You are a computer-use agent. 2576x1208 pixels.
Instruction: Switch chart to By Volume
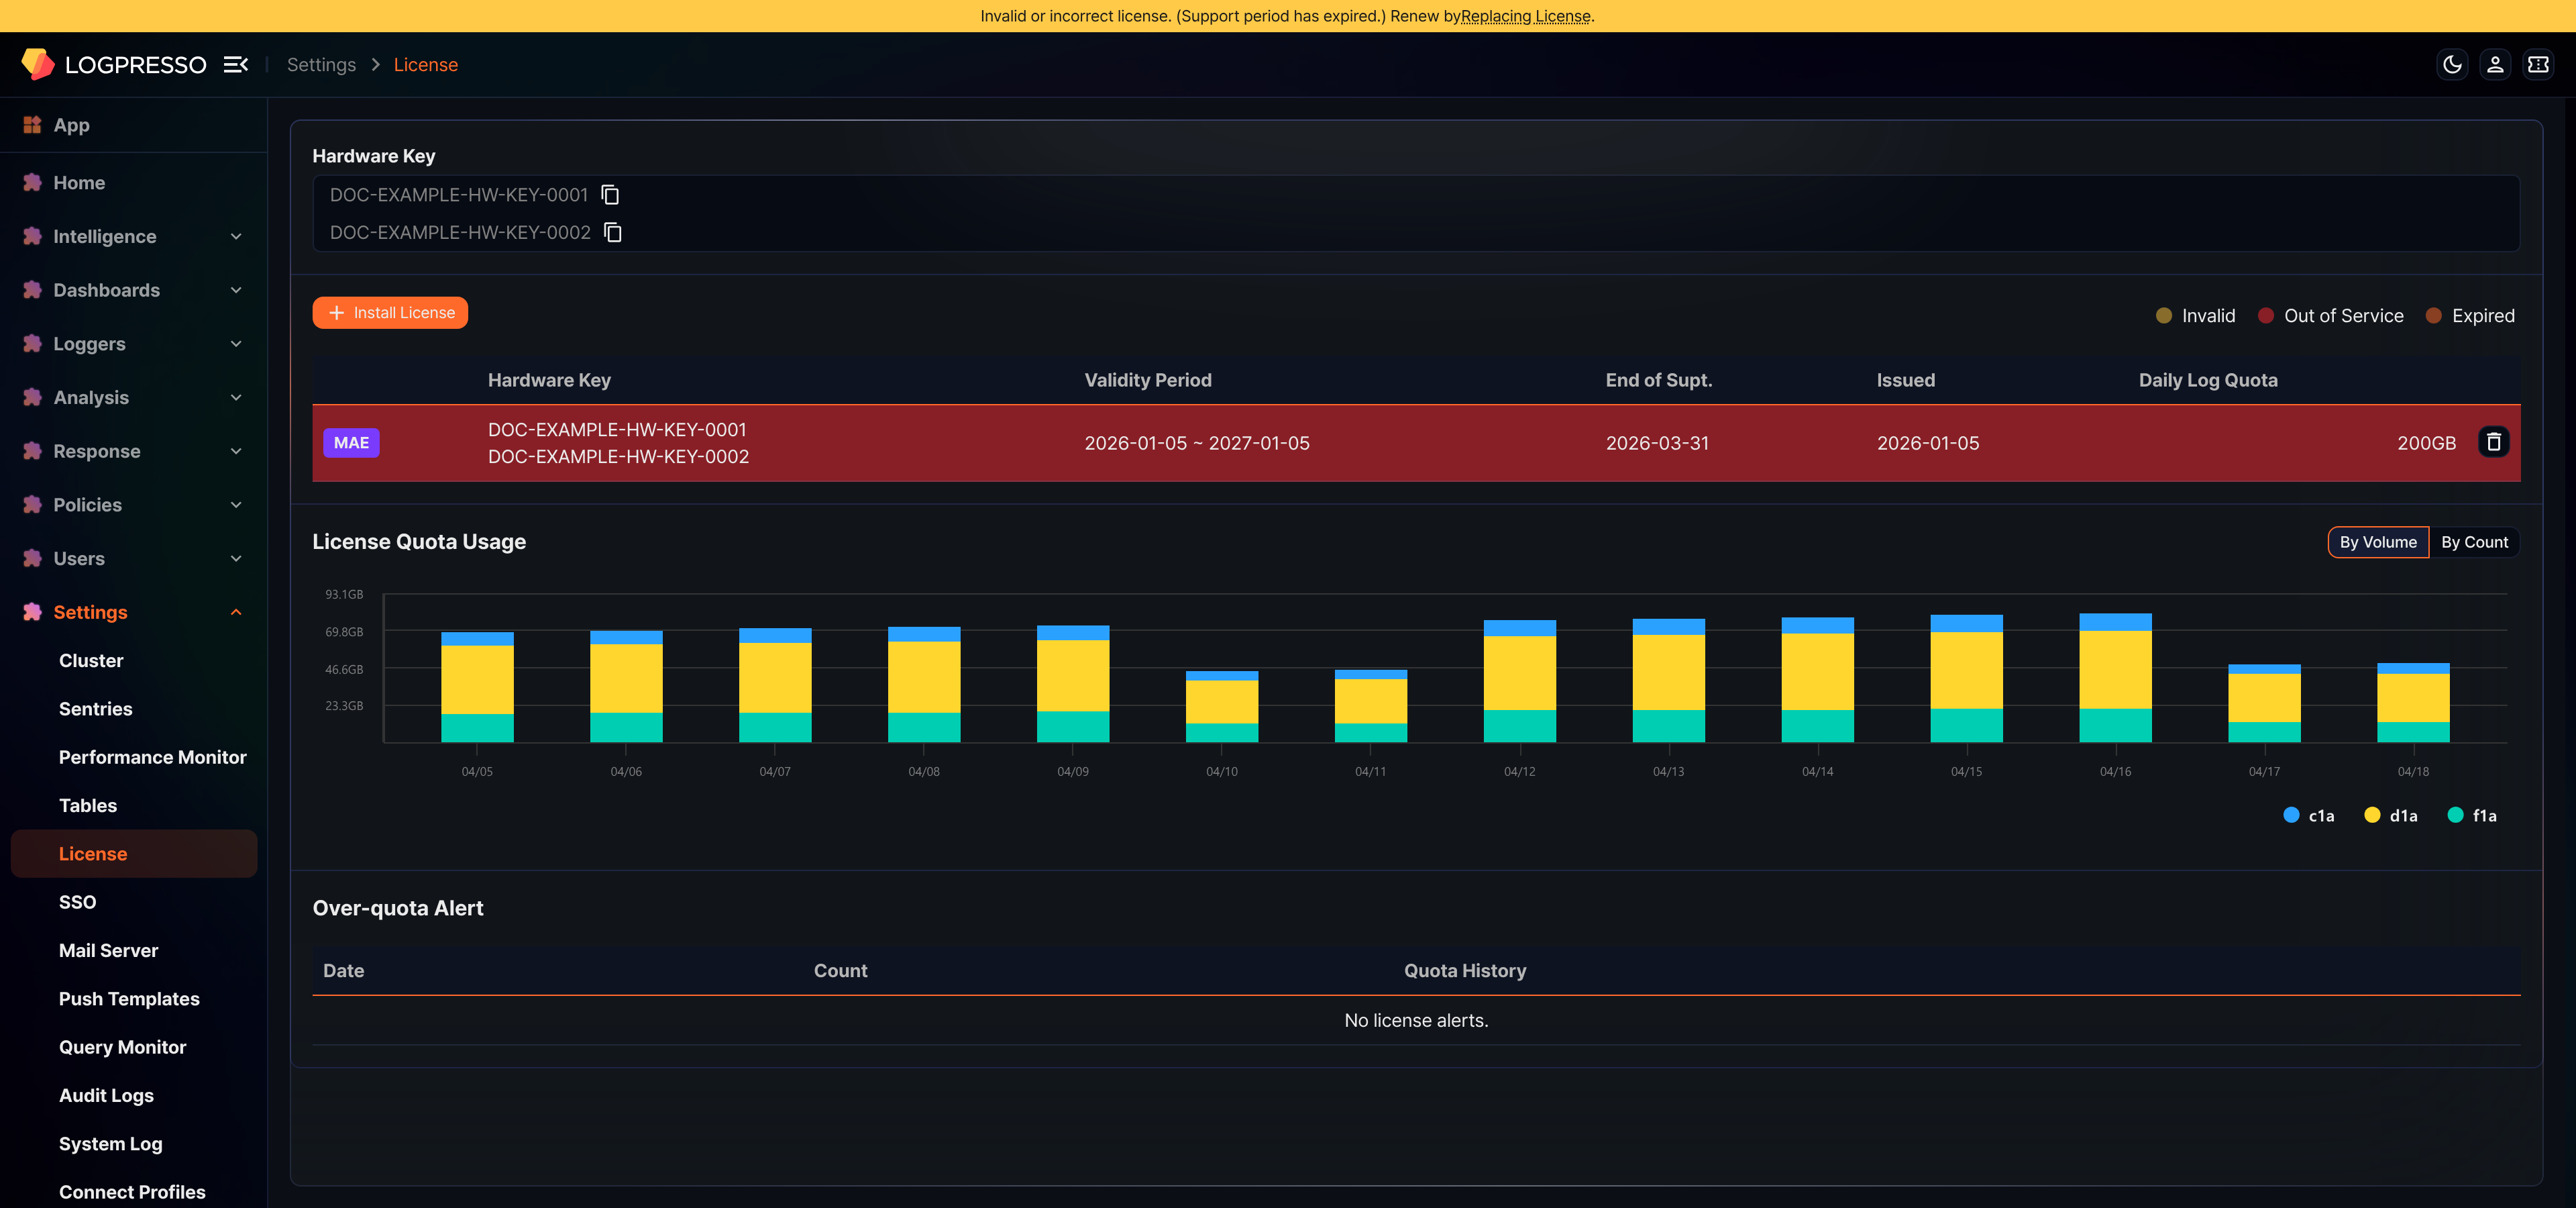[x=2378, y=542]
